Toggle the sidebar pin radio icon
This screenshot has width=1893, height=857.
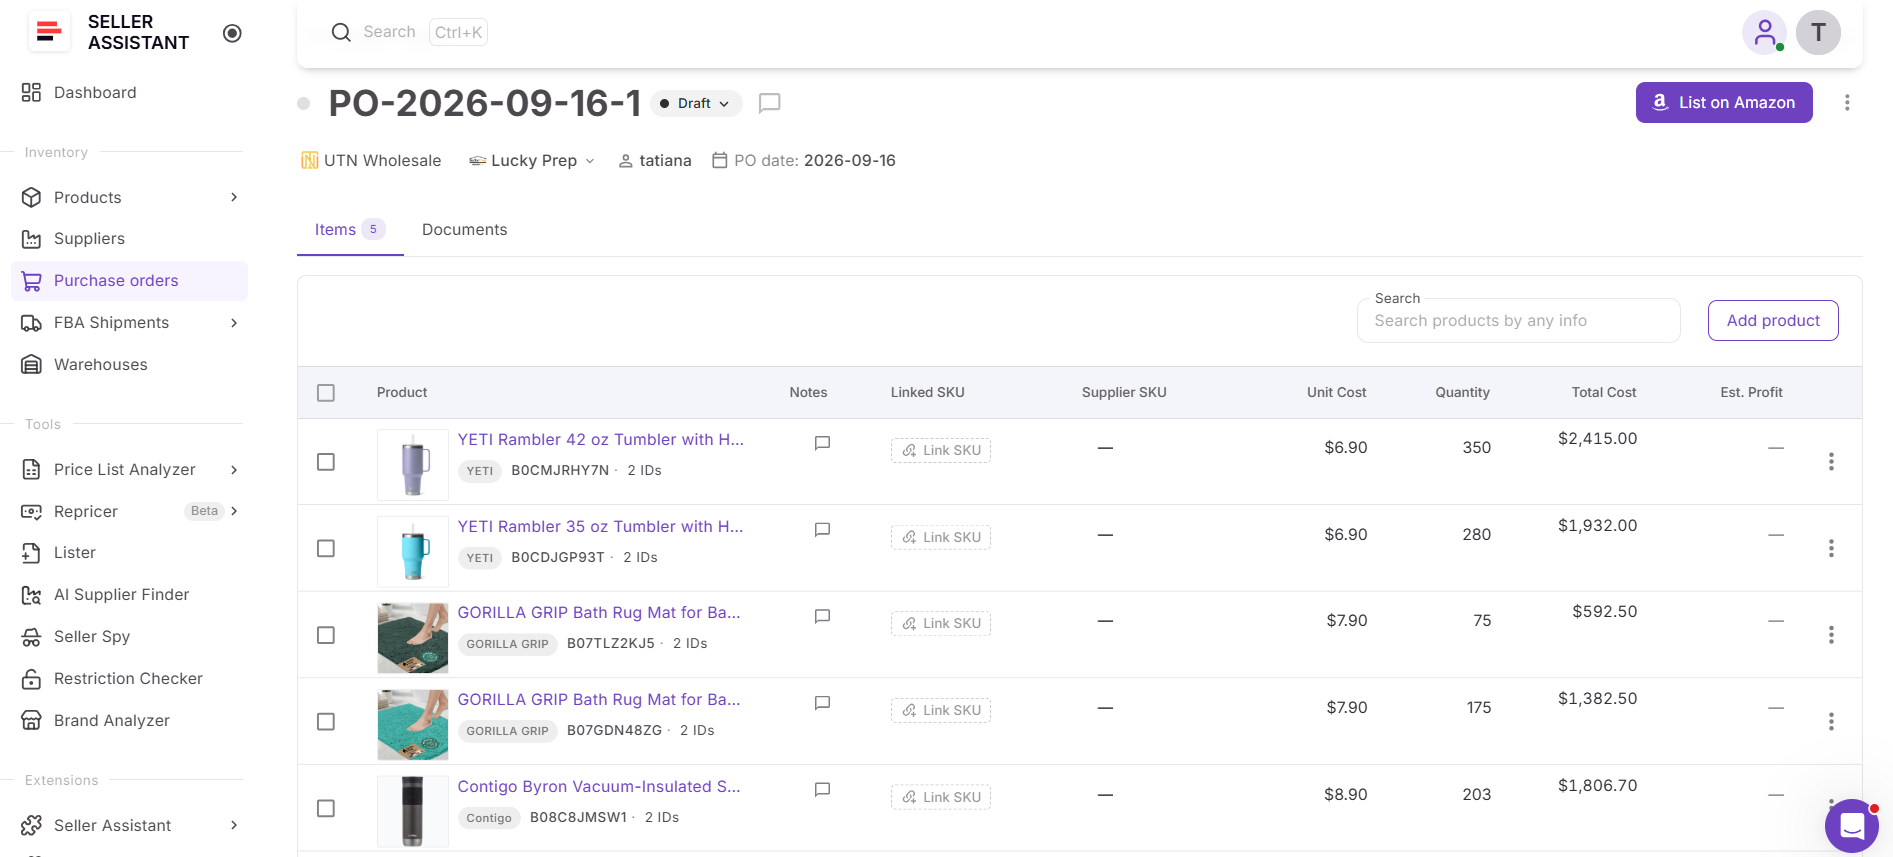(x=232, y=33)
